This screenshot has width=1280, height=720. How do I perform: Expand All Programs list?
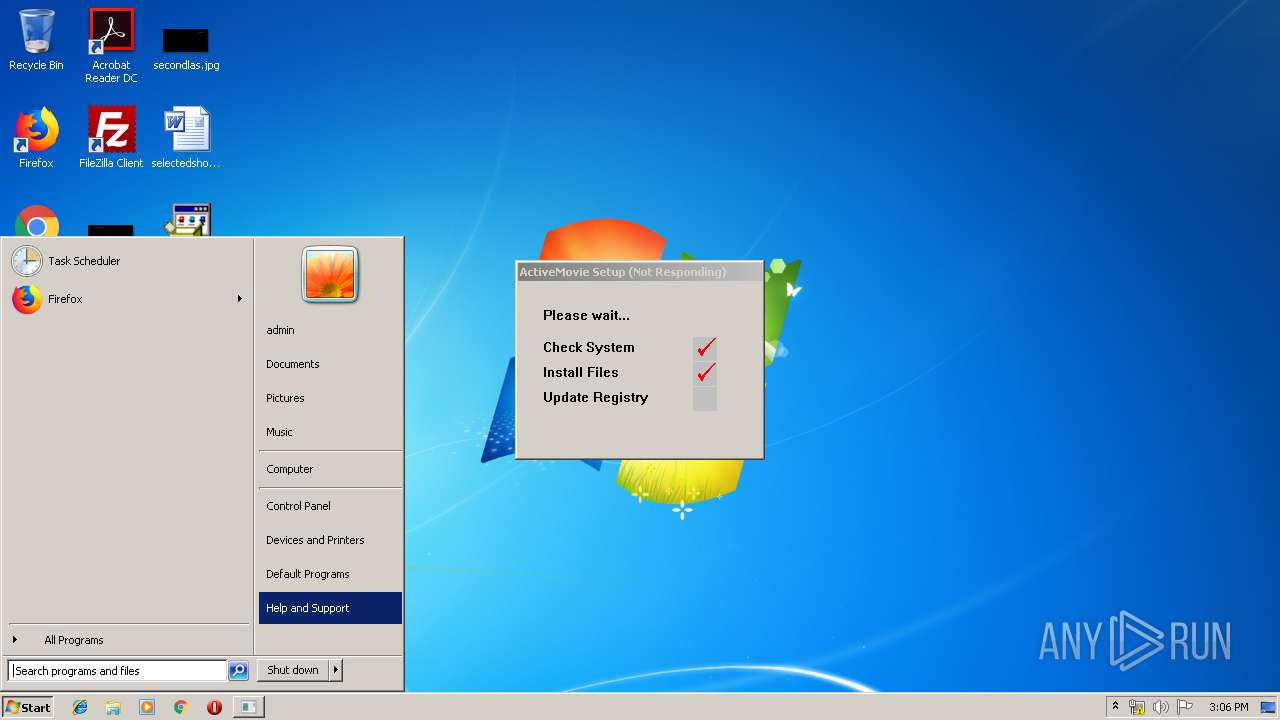127,640
